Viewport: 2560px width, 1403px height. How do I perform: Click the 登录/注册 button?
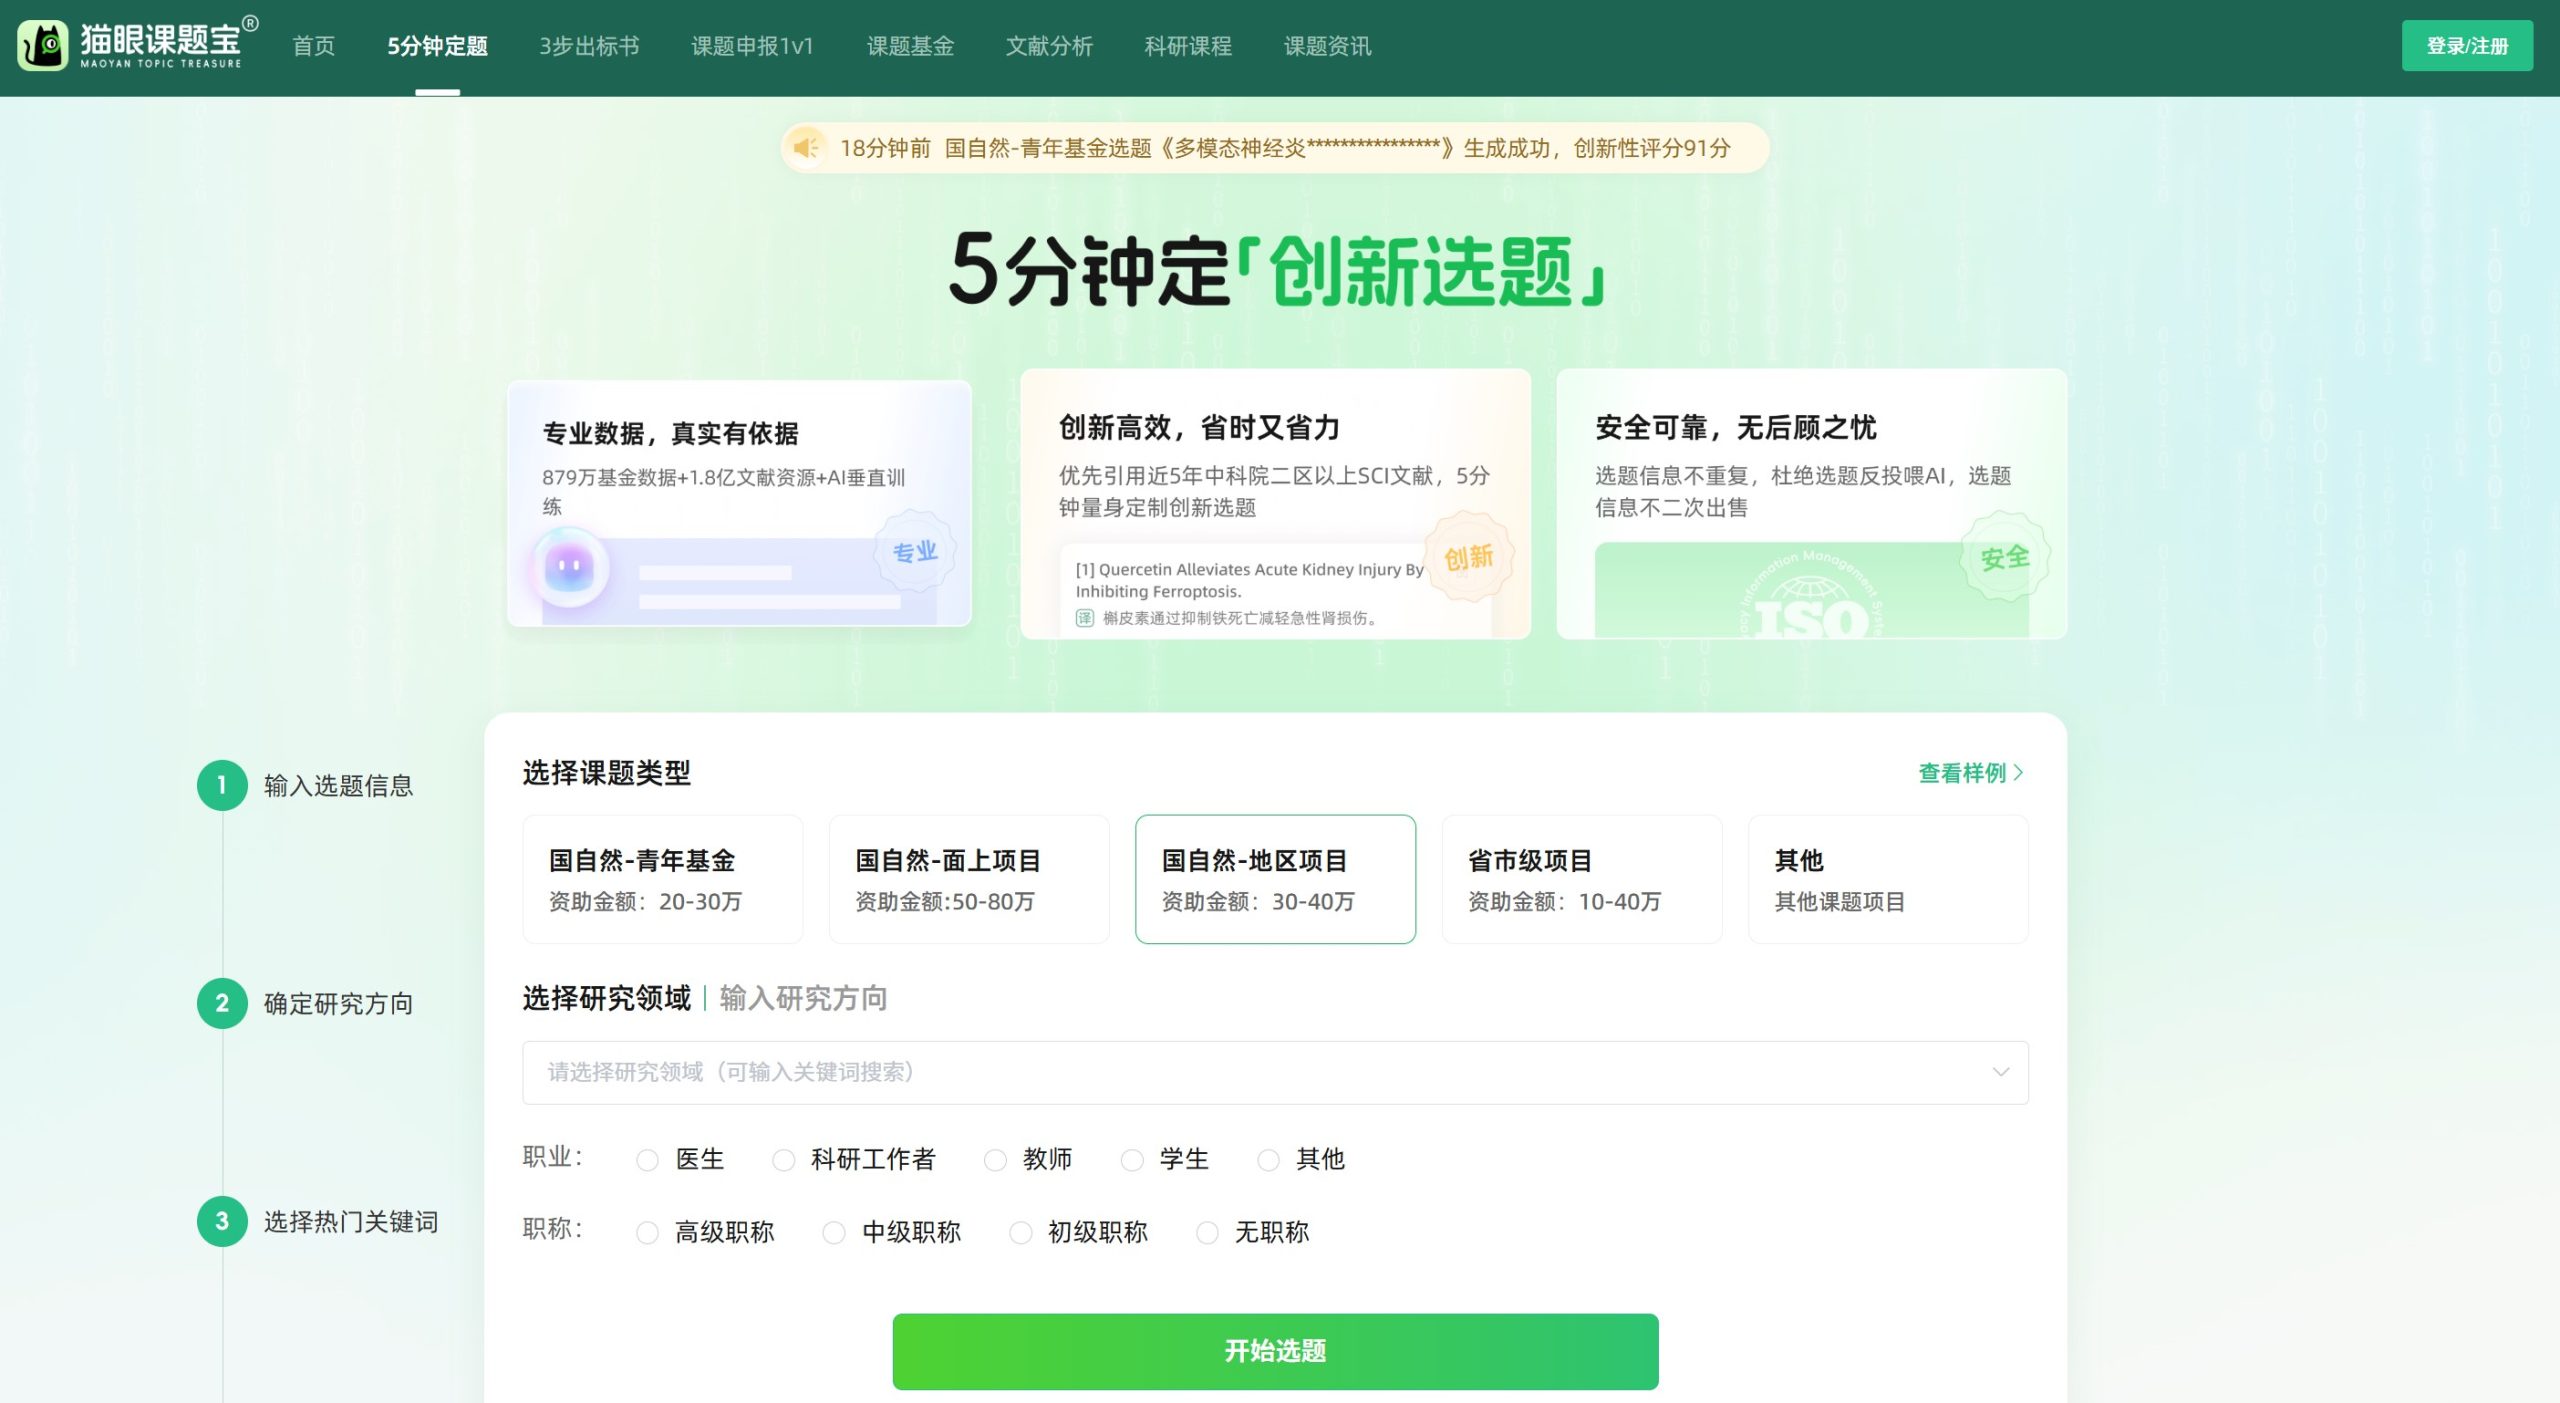coord(2466,45)
